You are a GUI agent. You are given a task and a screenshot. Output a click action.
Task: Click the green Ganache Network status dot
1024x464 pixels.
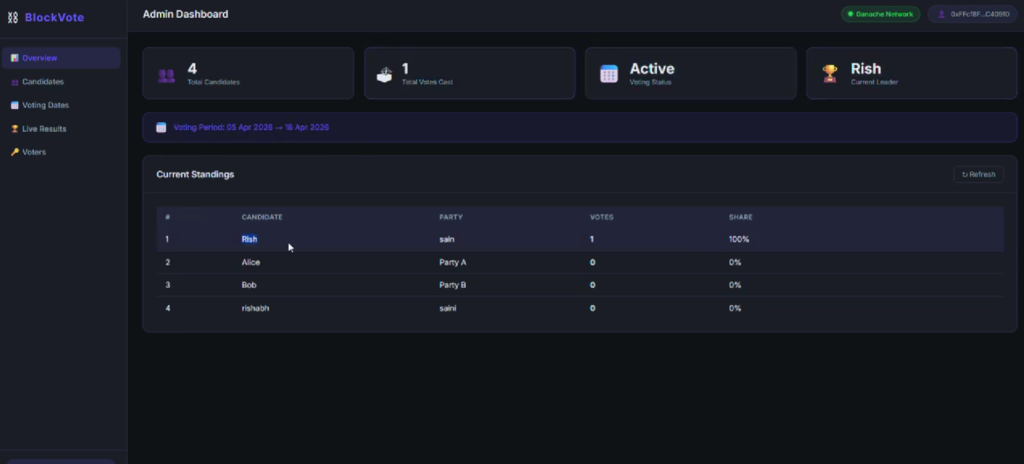pos(850,14)
